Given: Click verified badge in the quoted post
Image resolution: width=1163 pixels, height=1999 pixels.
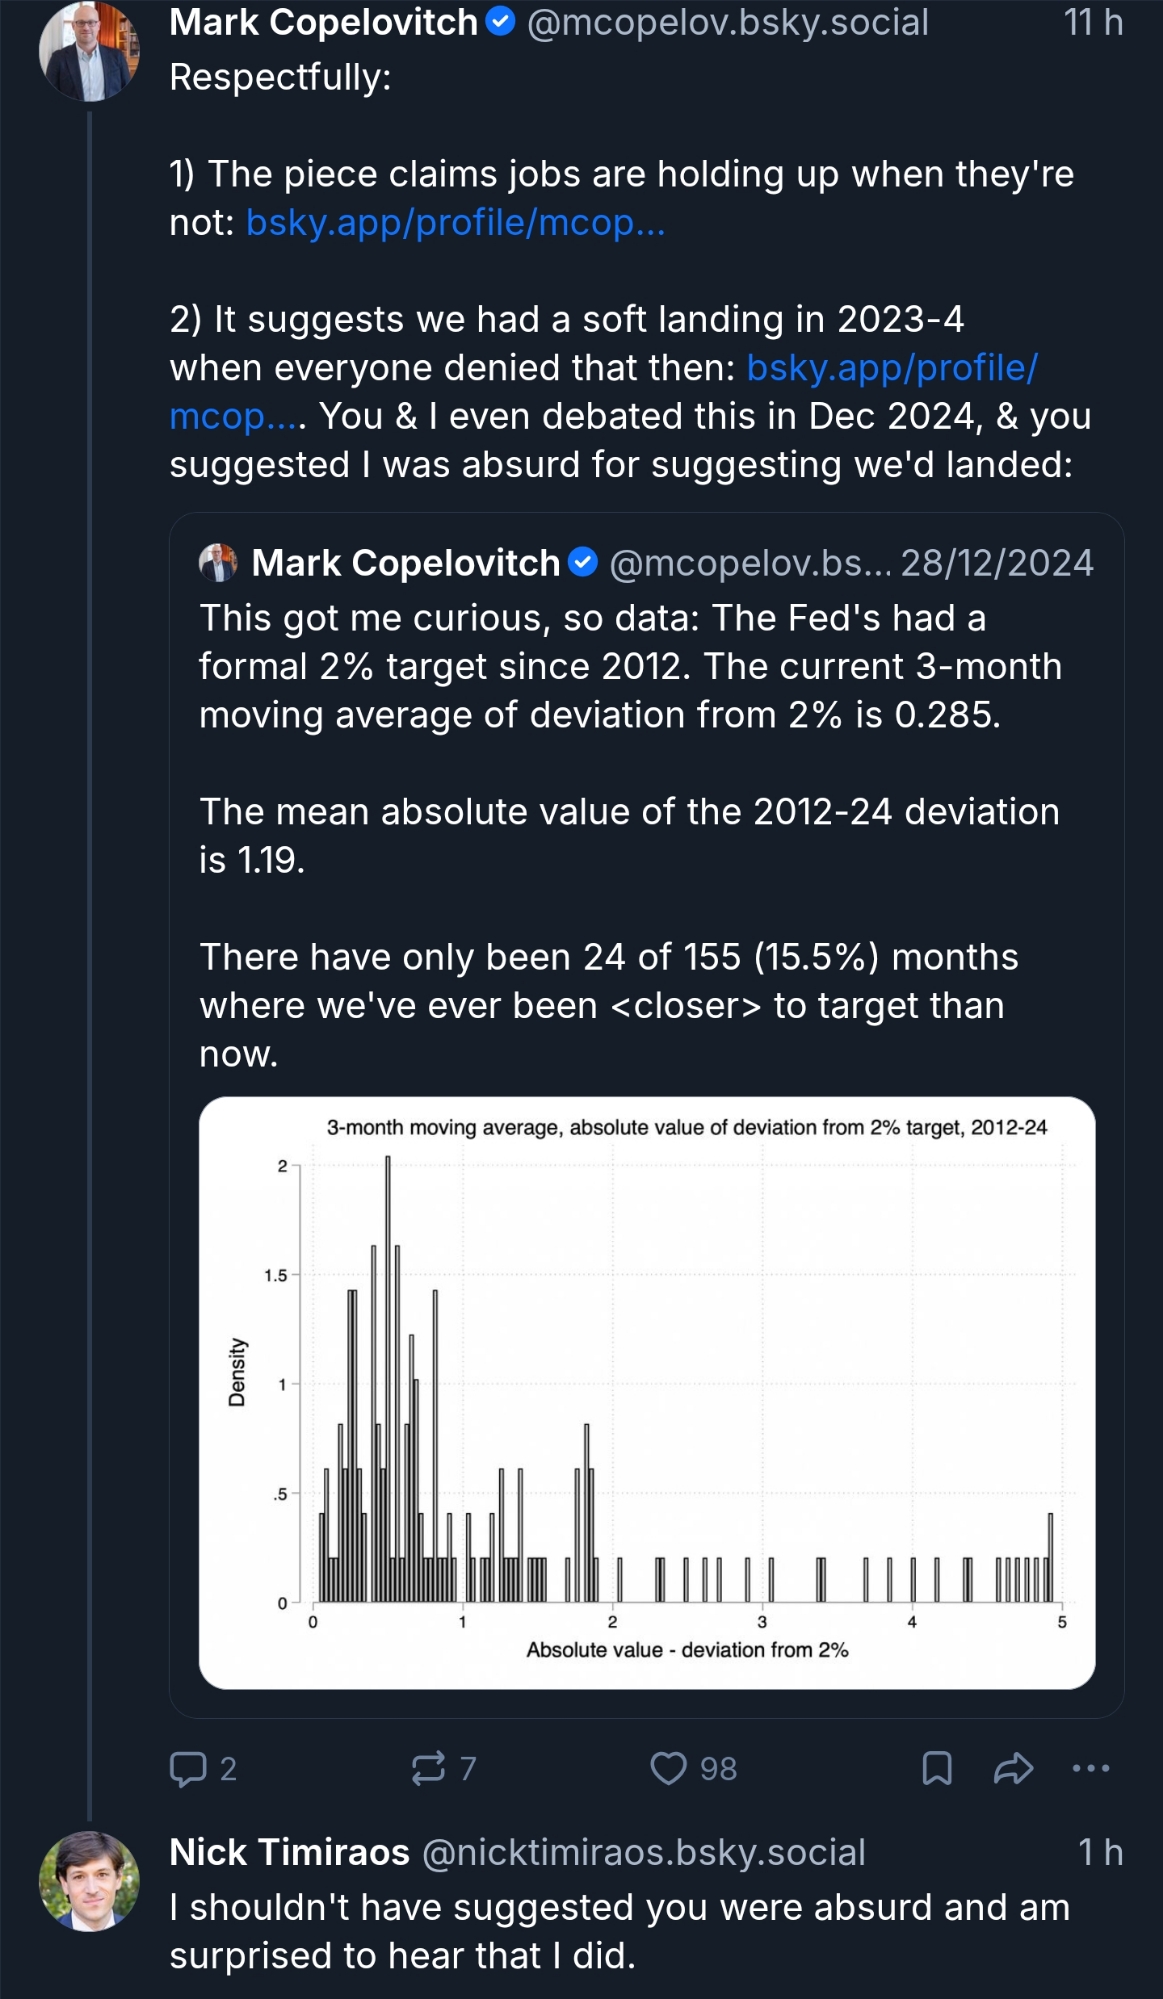Looking at the screenshot, I should pyautogui.click(x=583, y=563).
